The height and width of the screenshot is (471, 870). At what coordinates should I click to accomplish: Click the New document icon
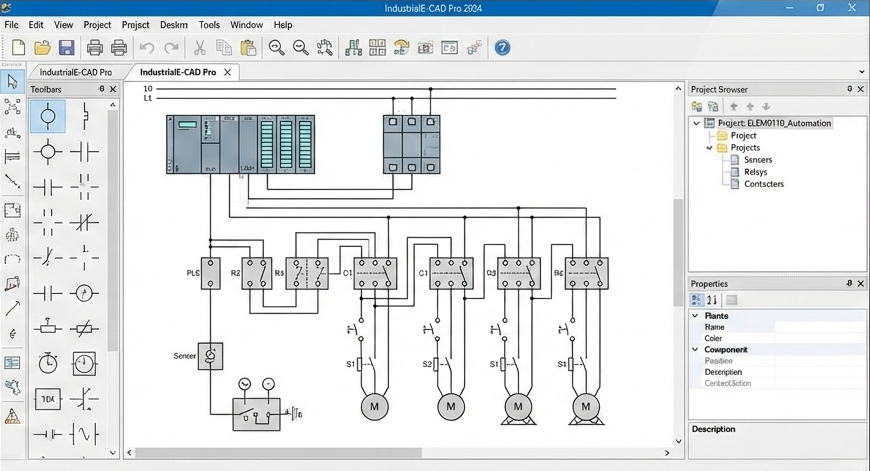[x=18, y=48]
